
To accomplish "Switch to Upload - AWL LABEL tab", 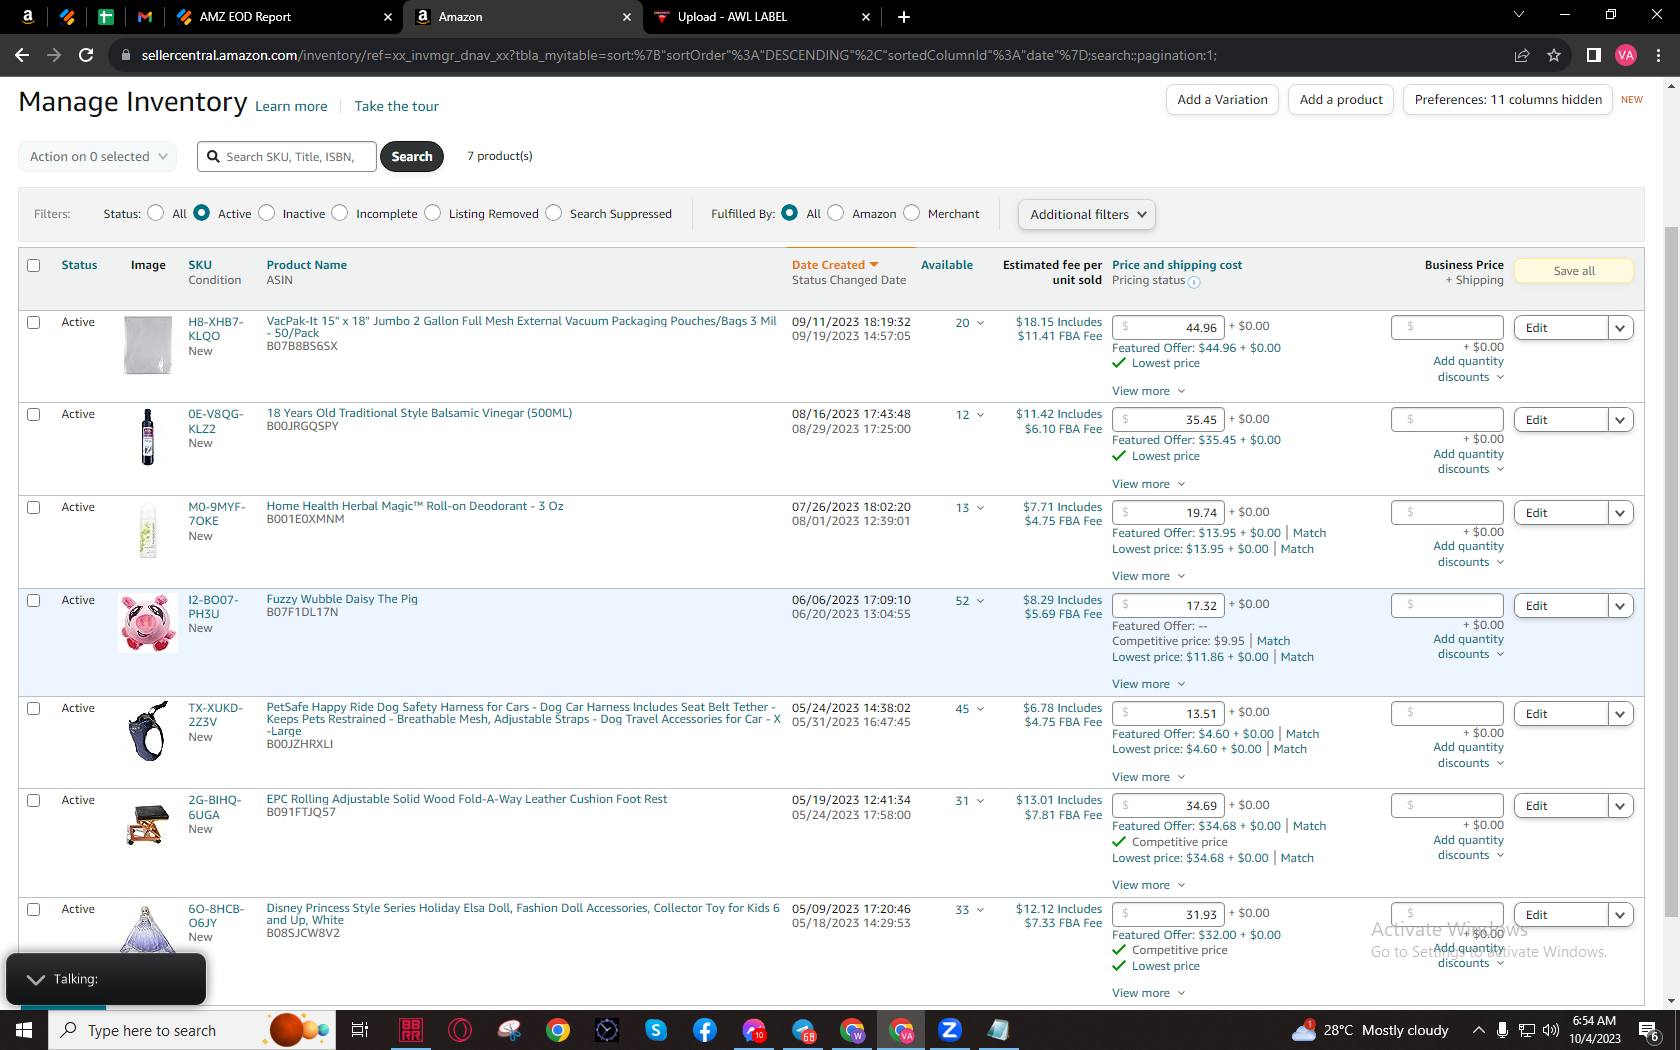I will tap(762, 17).
